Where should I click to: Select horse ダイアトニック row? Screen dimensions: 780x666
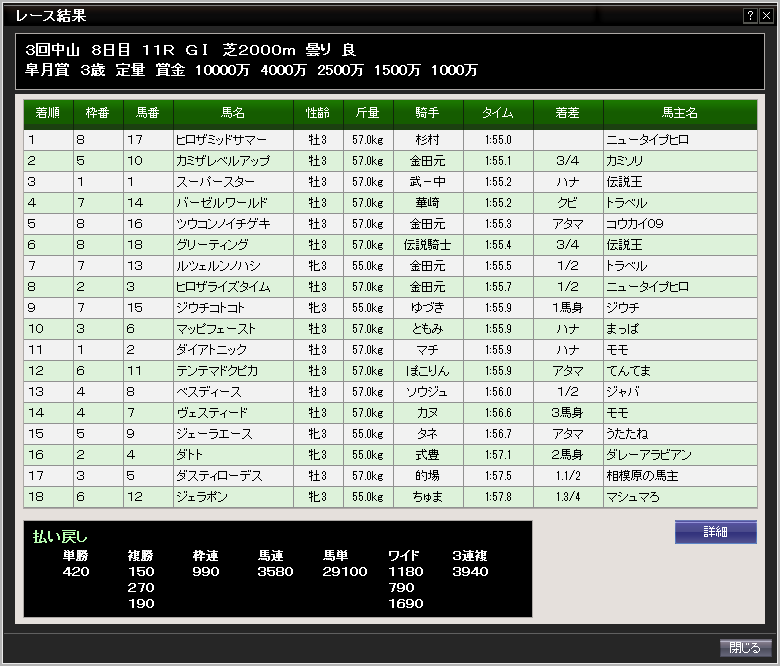[390, 350]
